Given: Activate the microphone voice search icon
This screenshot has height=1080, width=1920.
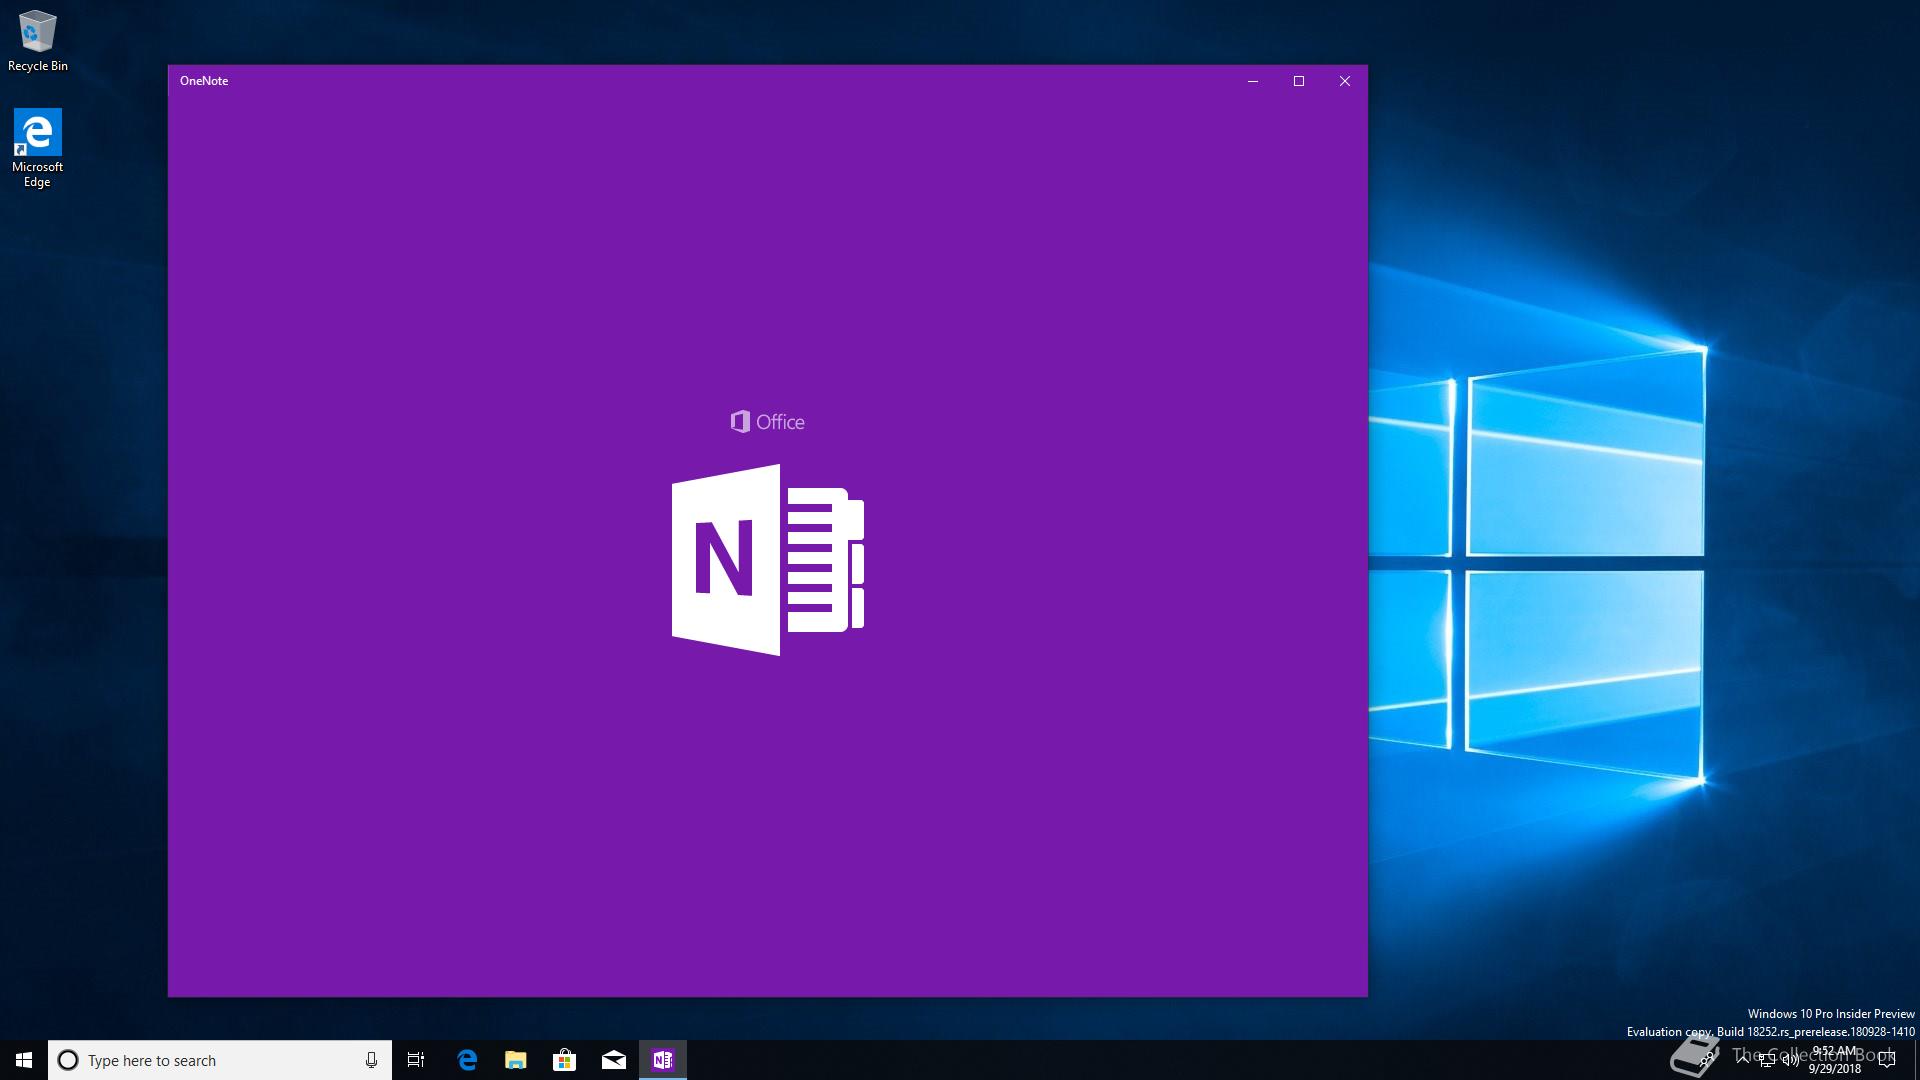Looking at the screenshot, I should [x=371, y=1060].
